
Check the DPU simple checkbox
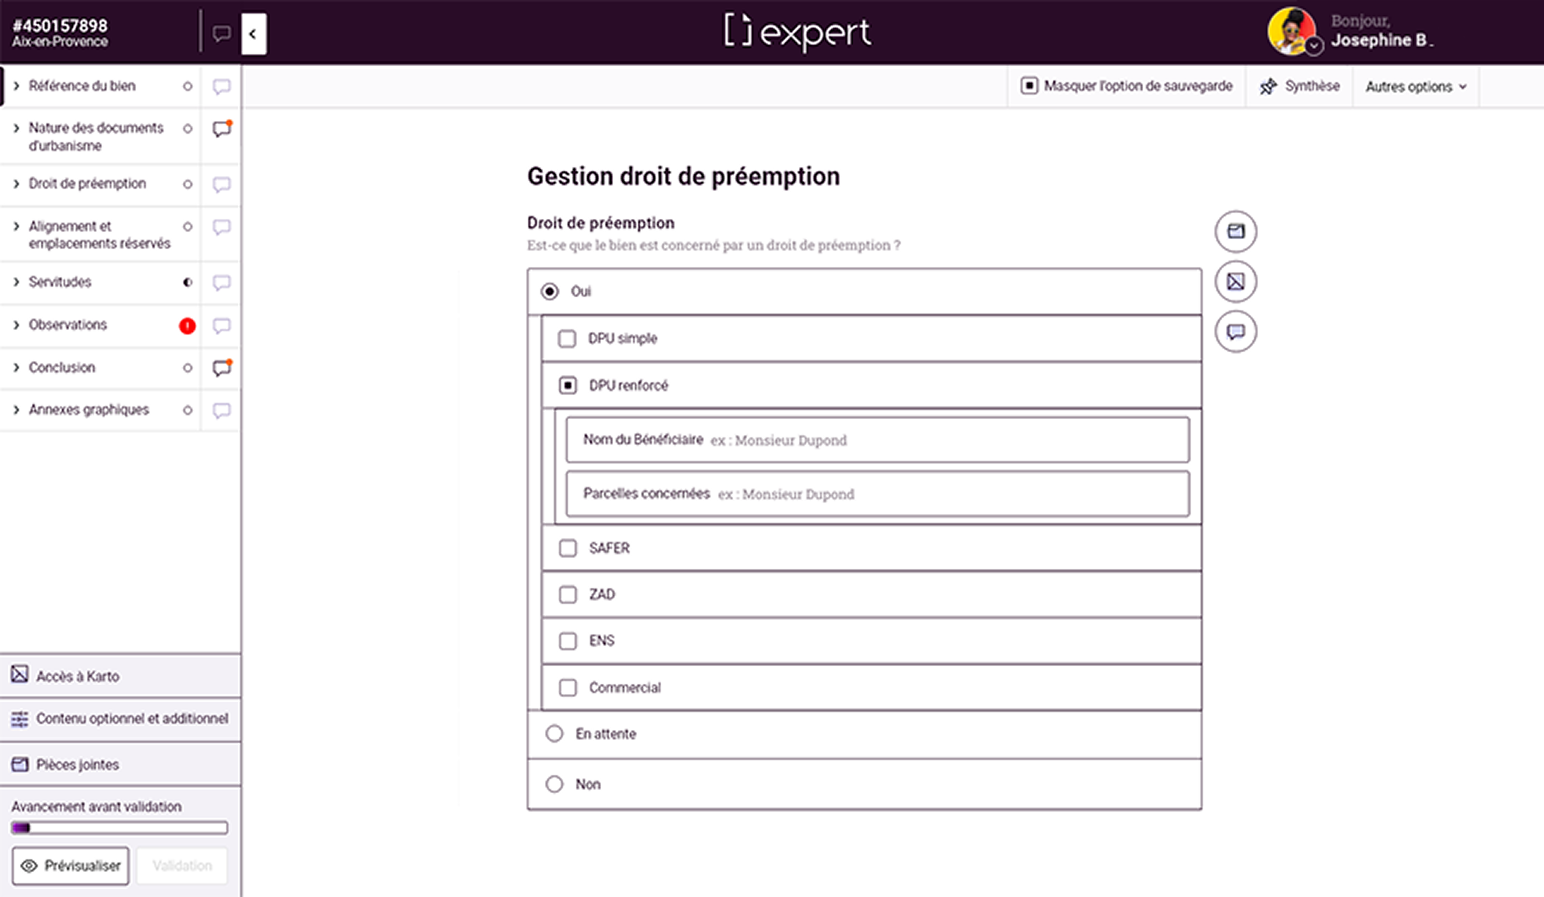(x=567, y=339)
